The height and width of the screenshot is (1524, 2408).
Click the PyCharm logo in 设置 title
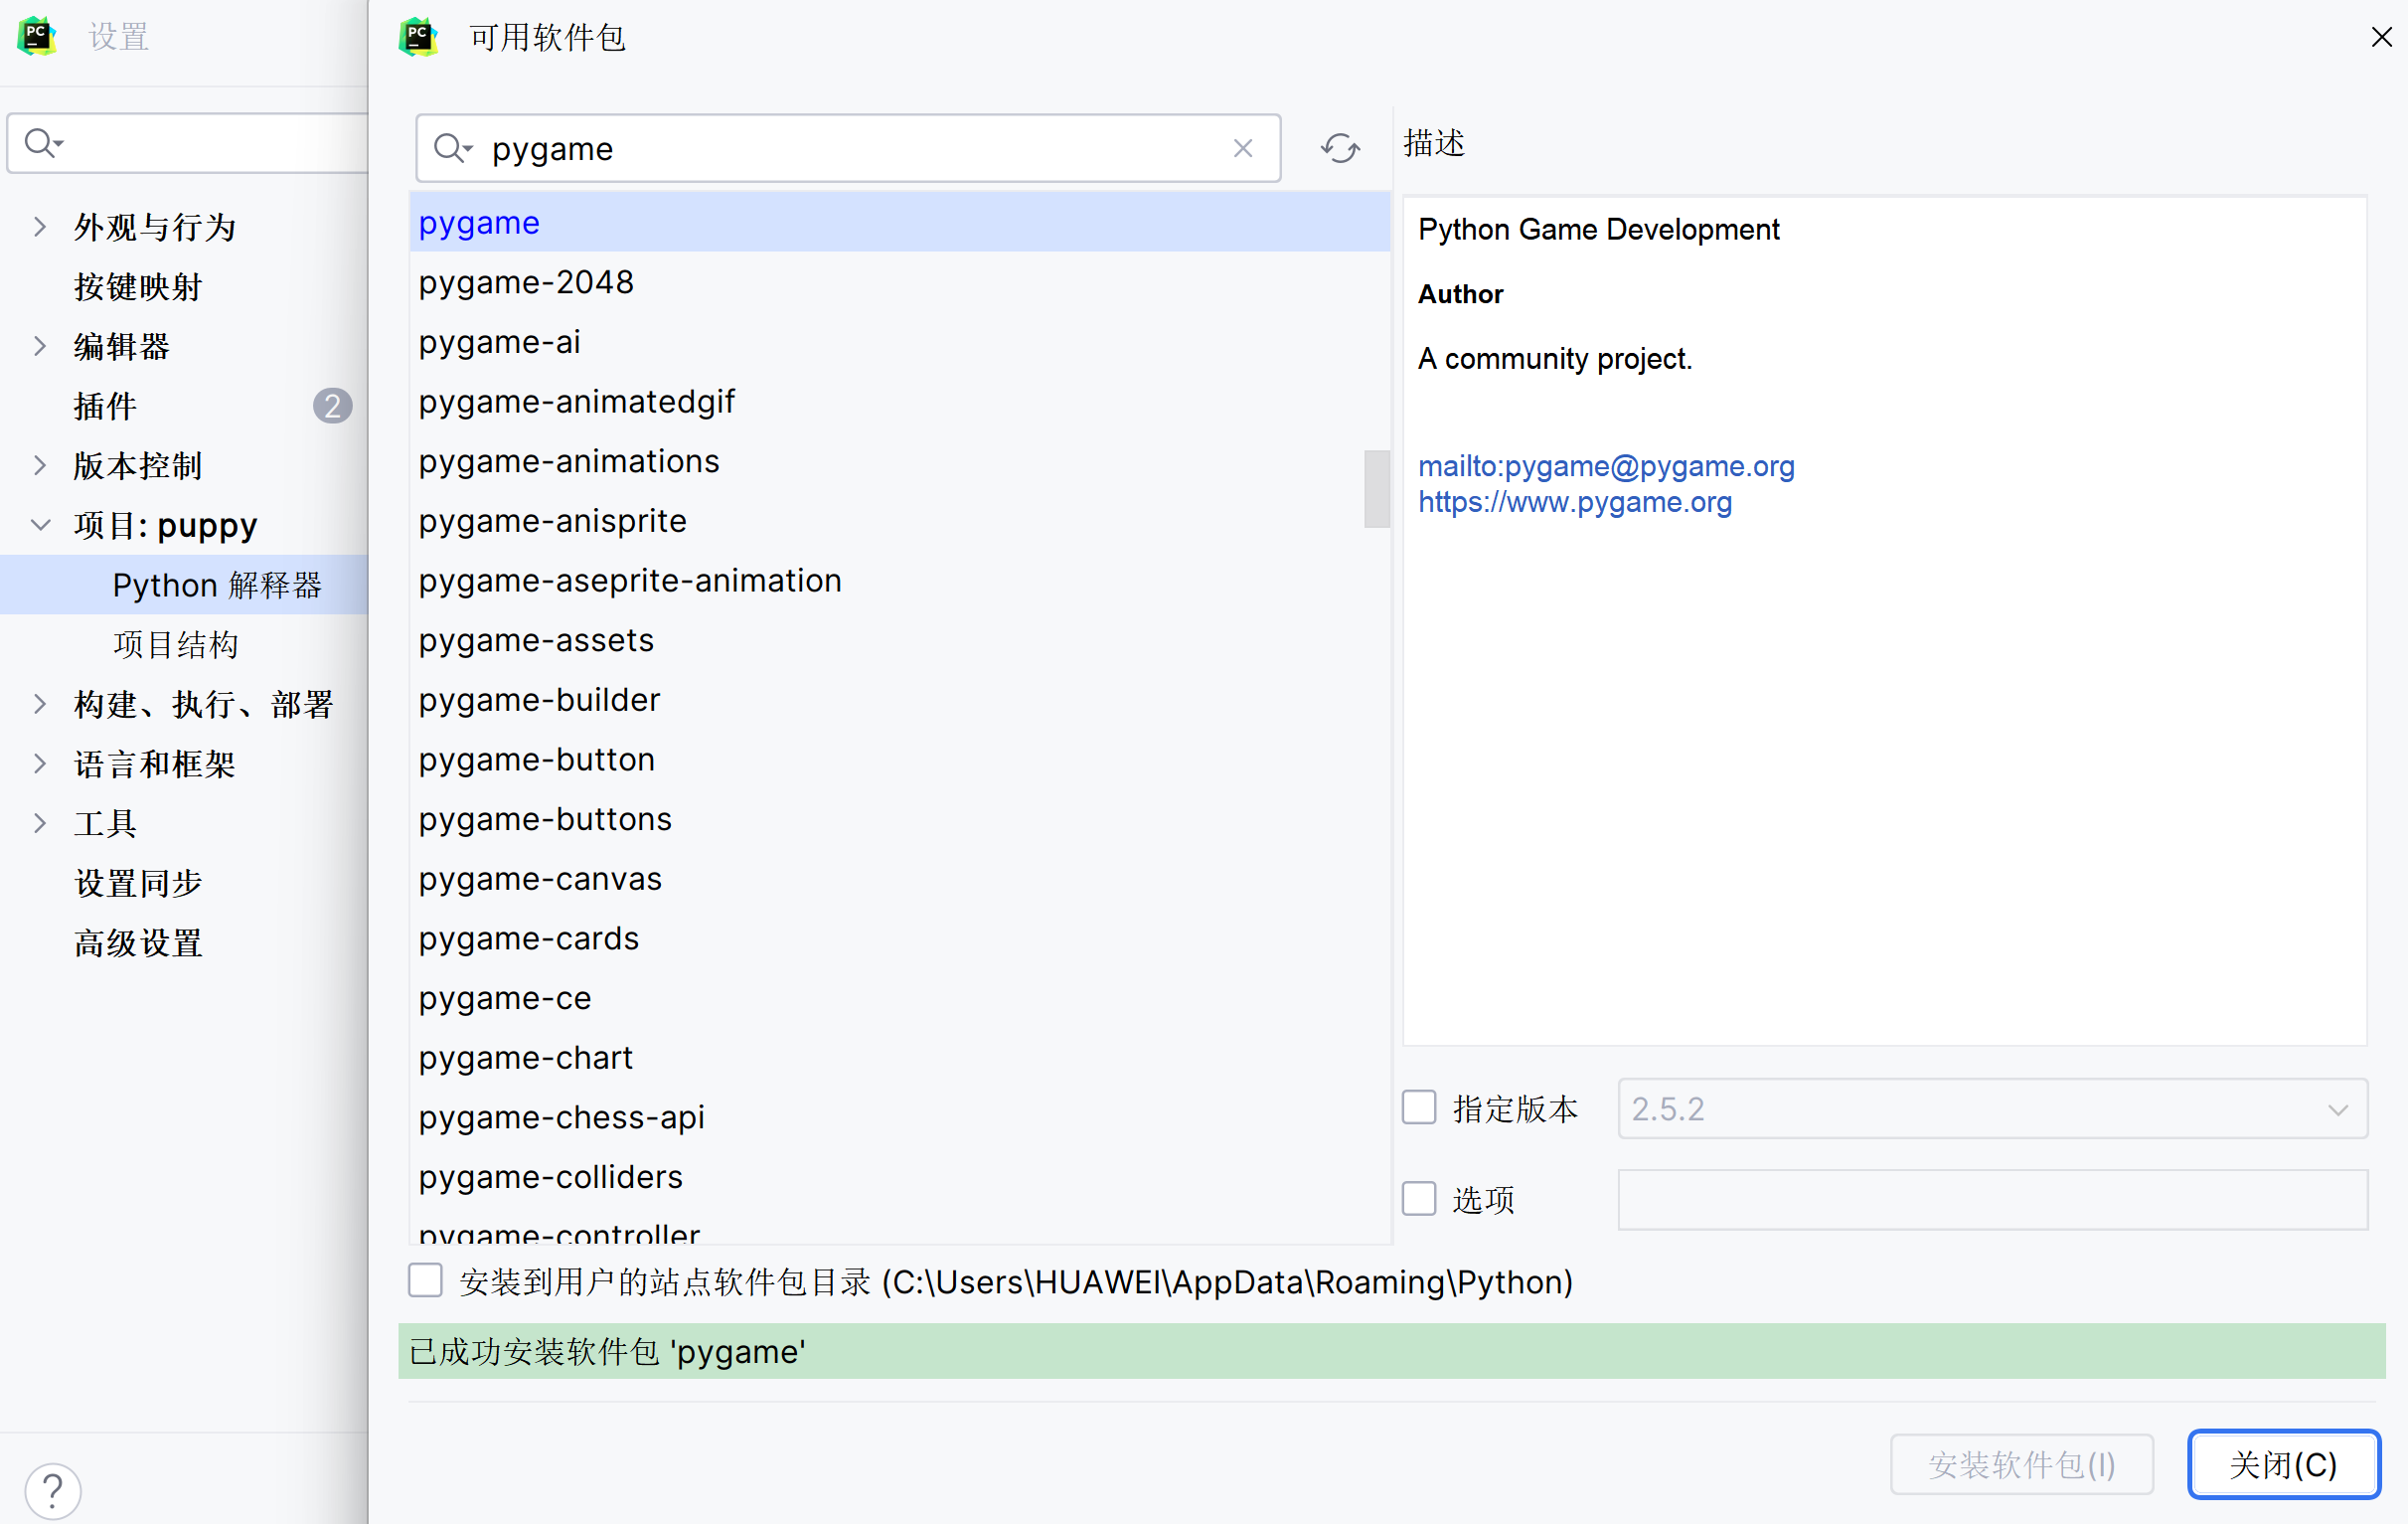[37, 37]
